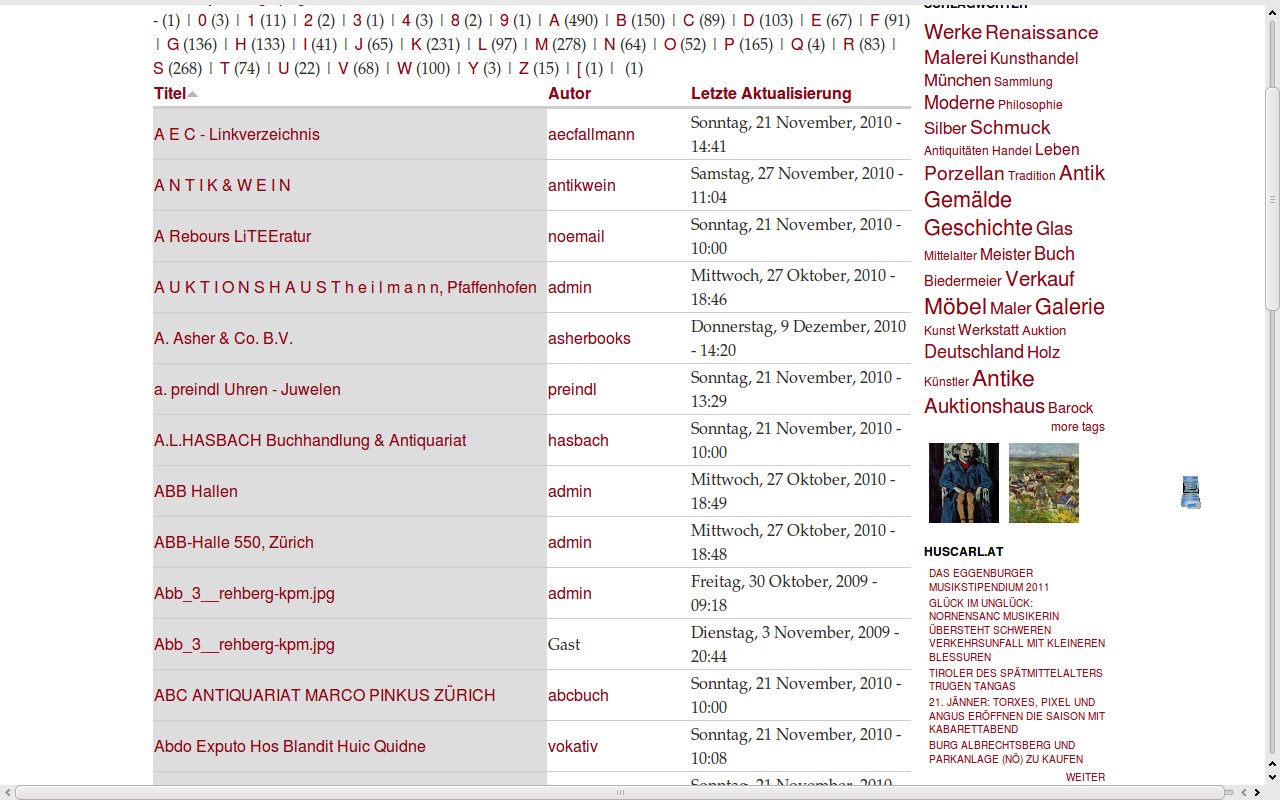The height and width of the screenshot is (800, 1280).
Task: Open ABC ANTIQUARIAT MARCO PINKUS ZÜRICH entry
Action: click(x=324, y=695)
